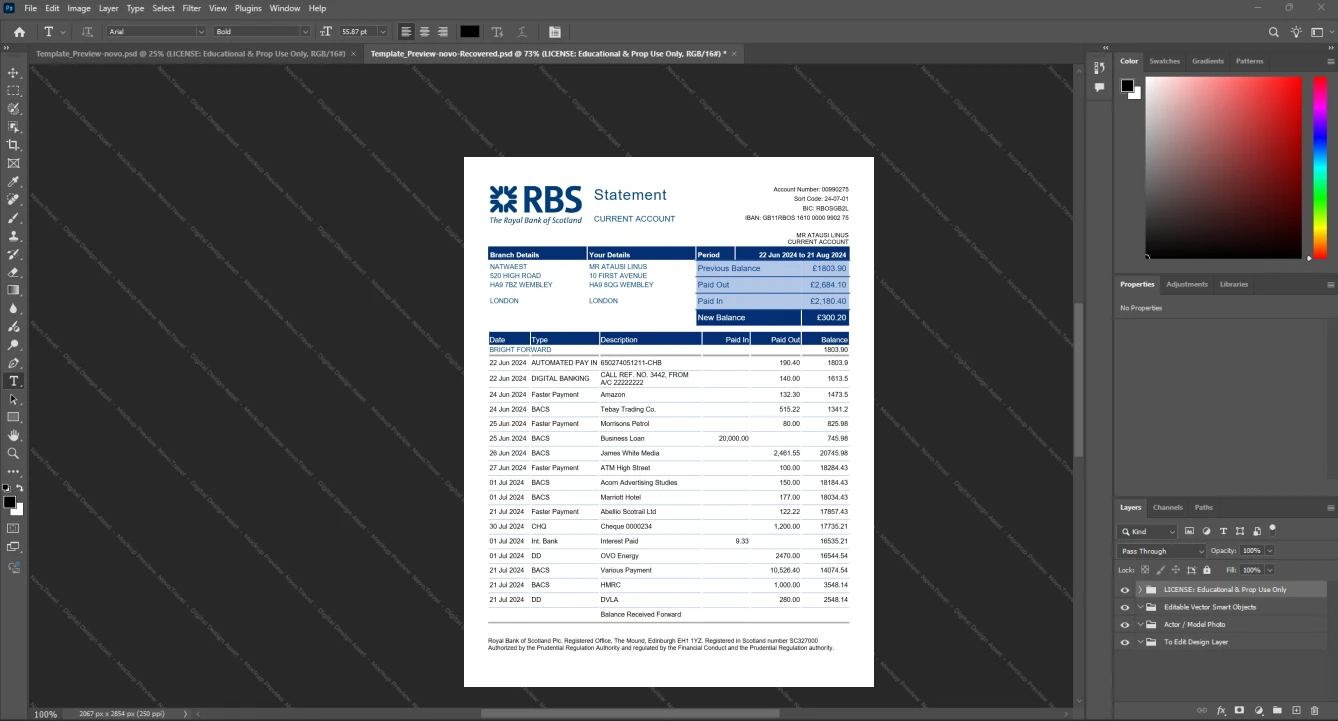Right align text
This screenshot has height=721, width=1338.
coord(443,32)
